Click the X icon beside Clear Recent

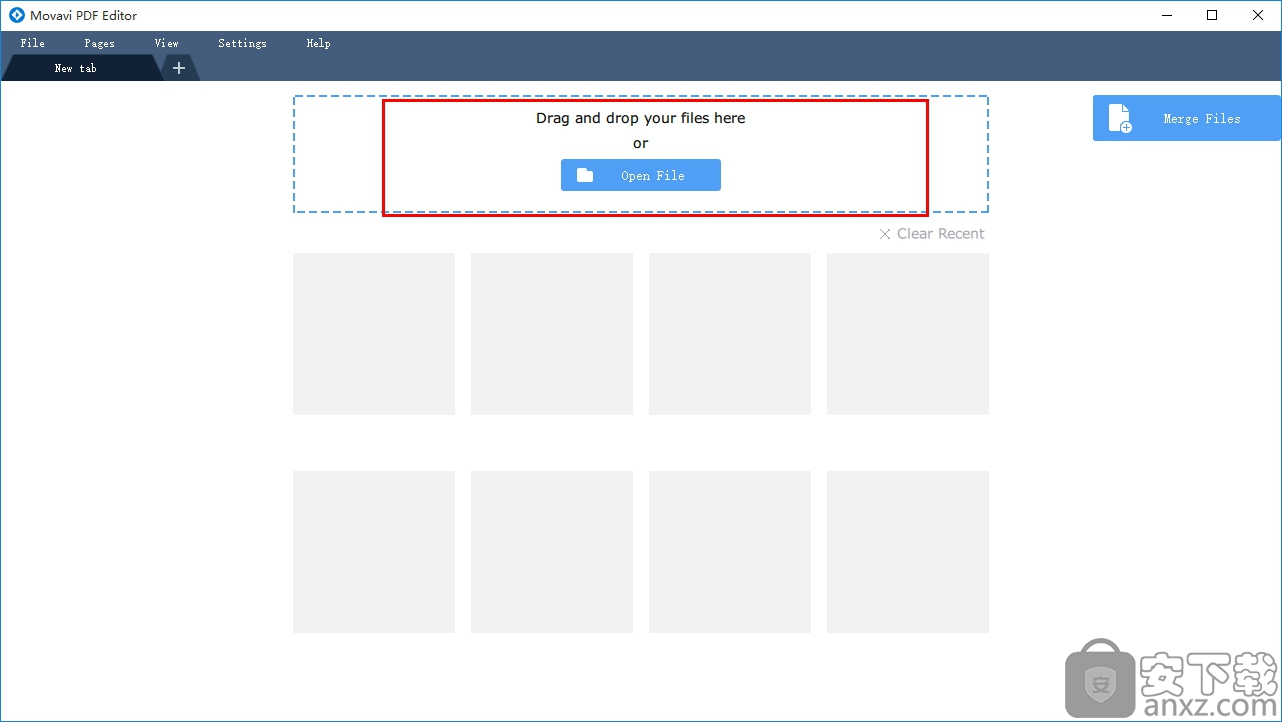[x=885, y=234]
